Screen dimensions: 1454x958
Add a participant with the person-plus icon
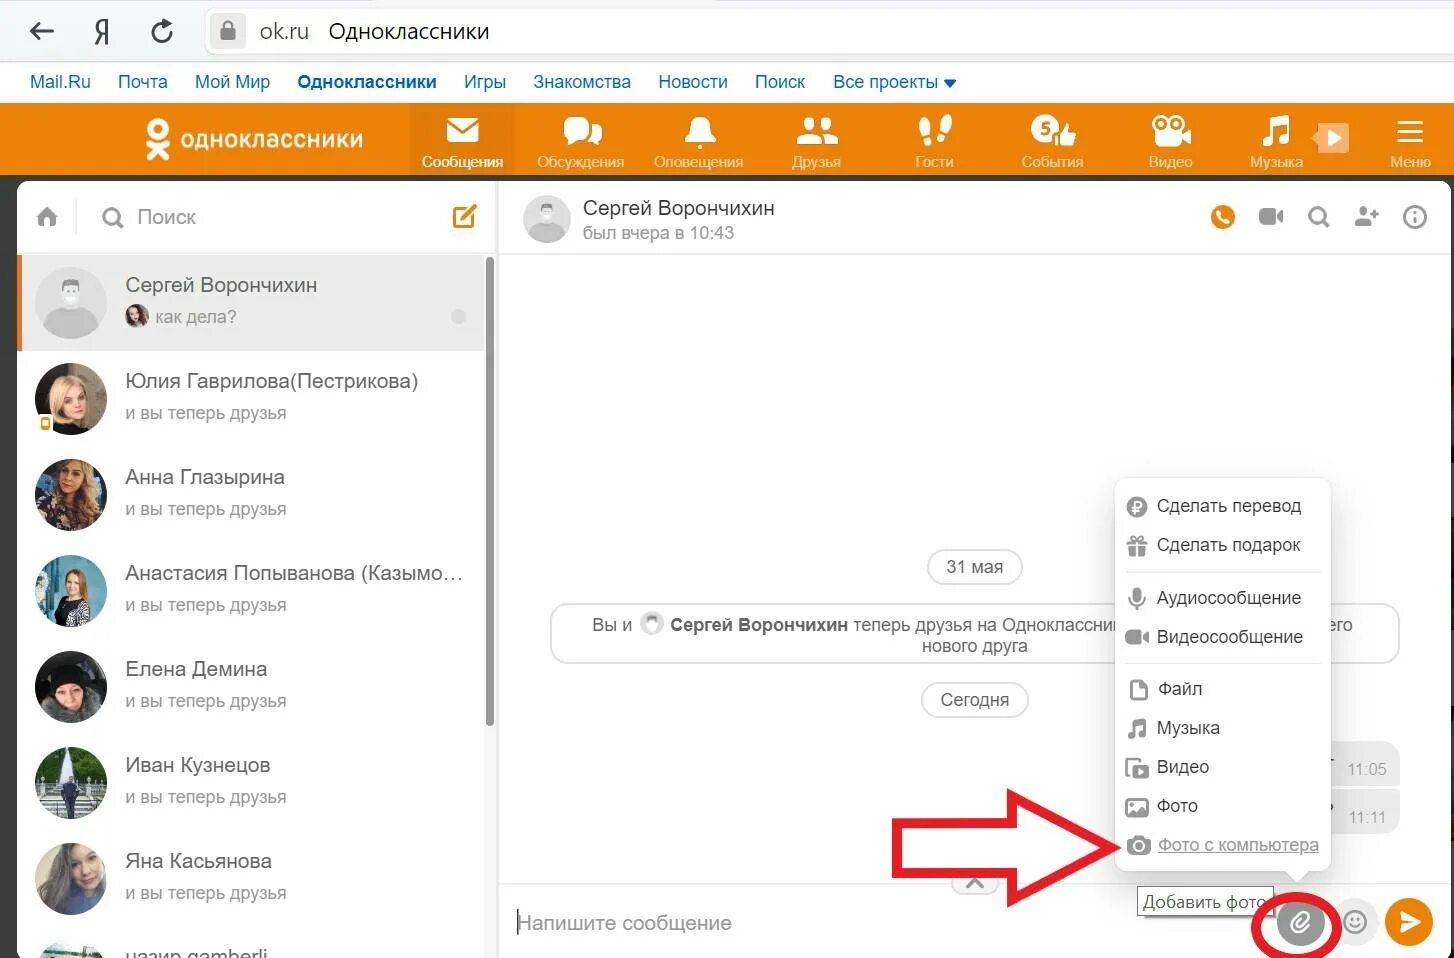[1367, 216]
